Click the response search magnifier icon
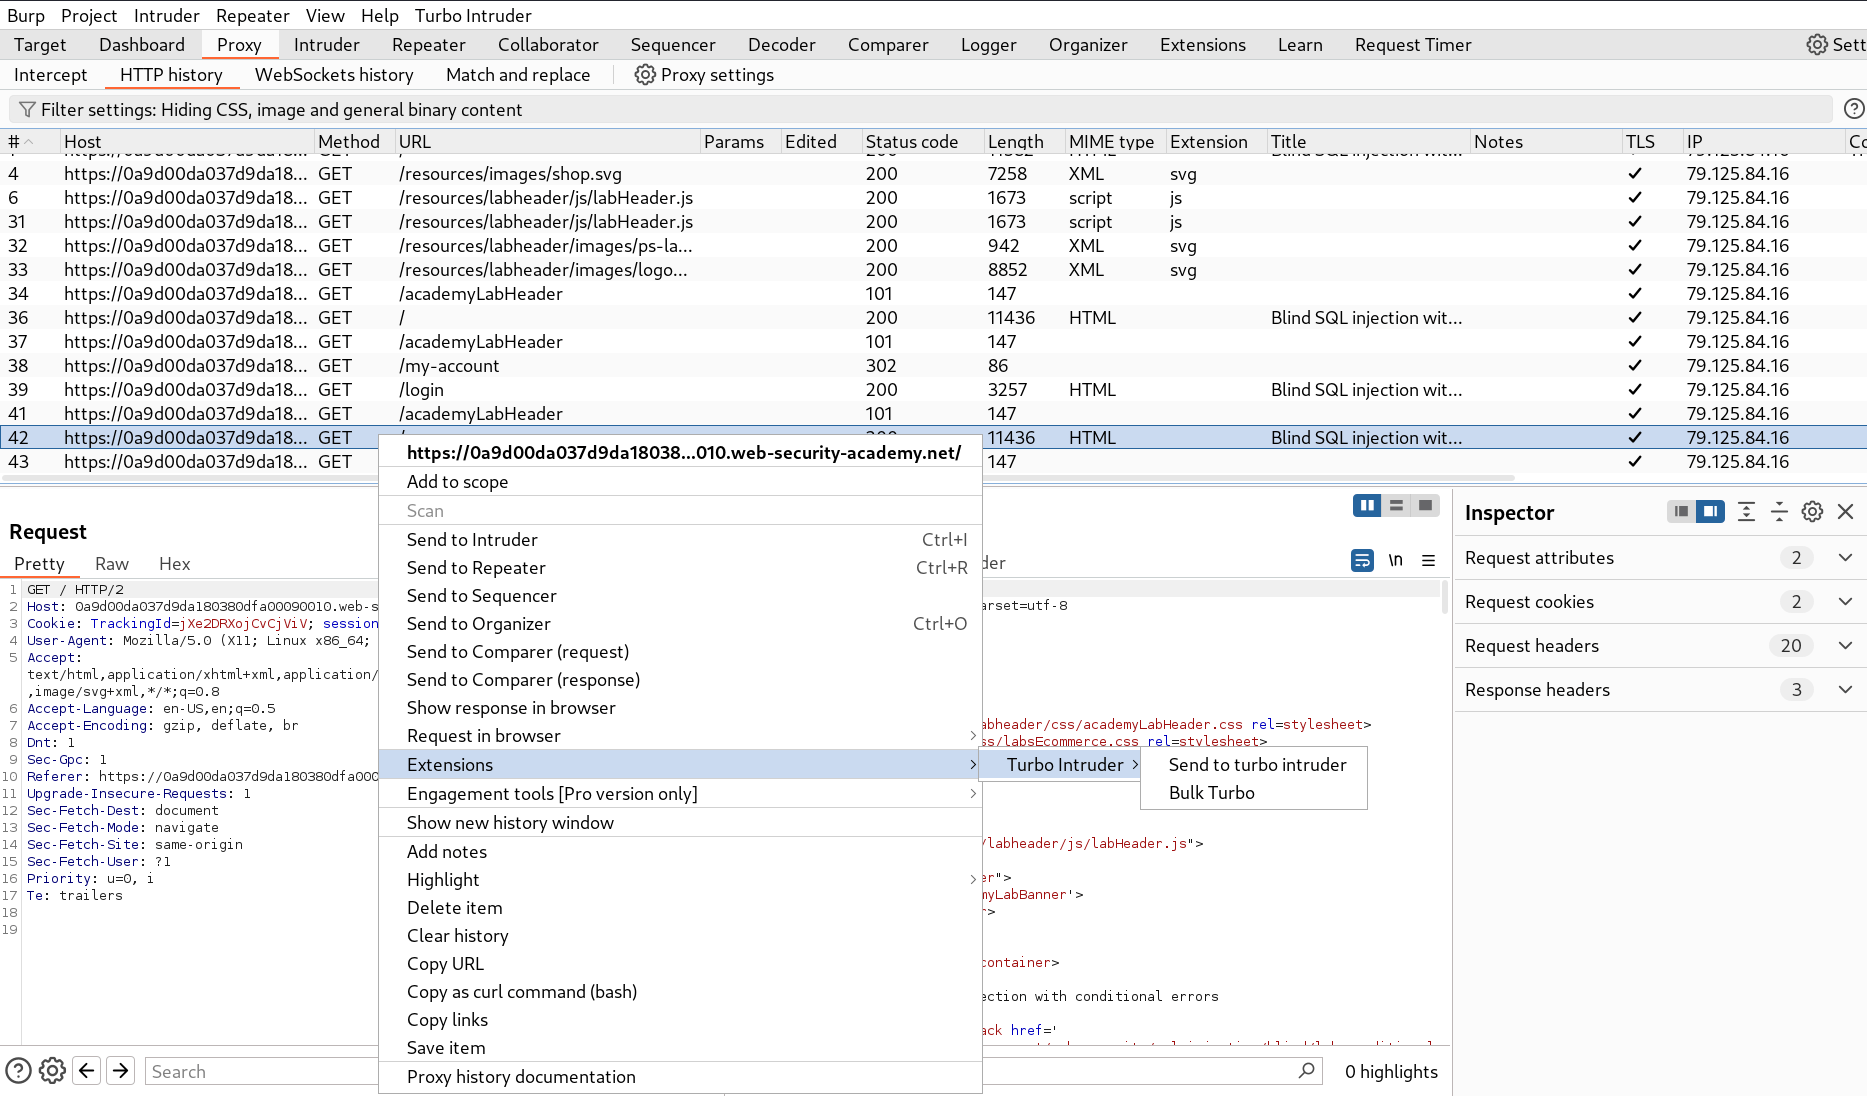The width and height of the screenshot is (1867, 1096). pos(1306,1071)
